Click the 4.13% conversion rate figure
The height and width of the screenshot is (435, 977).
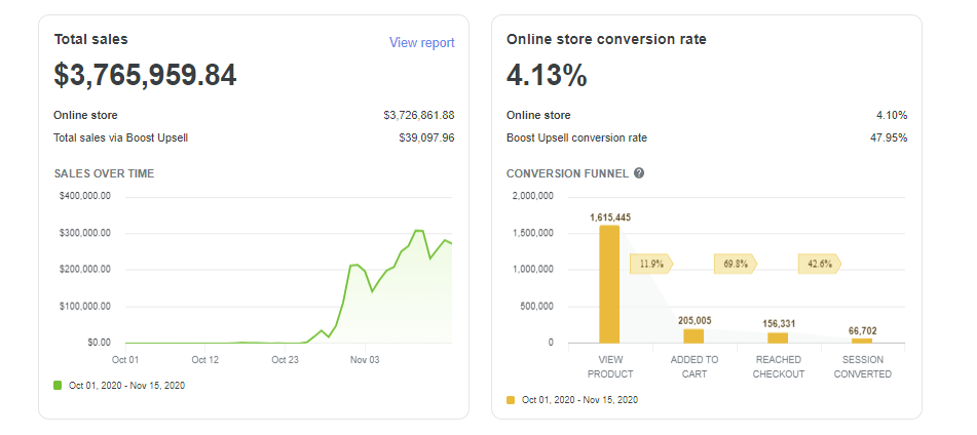tap(546, 75)
